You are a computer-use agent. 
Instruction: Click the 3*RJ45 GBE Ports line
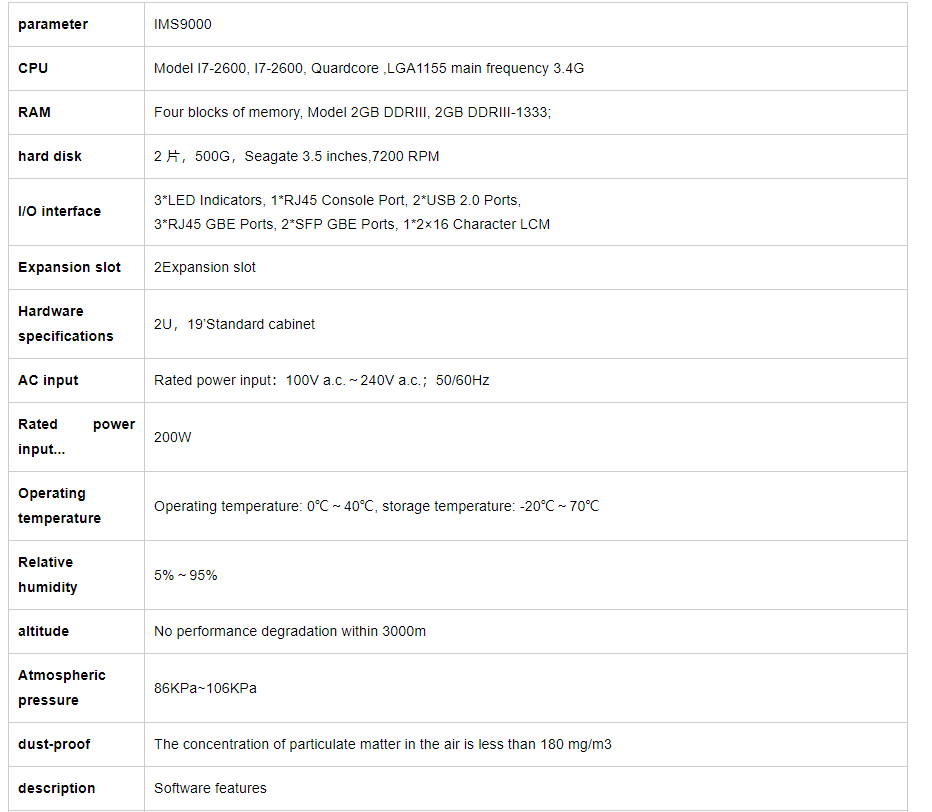click(x=351, y=224)
